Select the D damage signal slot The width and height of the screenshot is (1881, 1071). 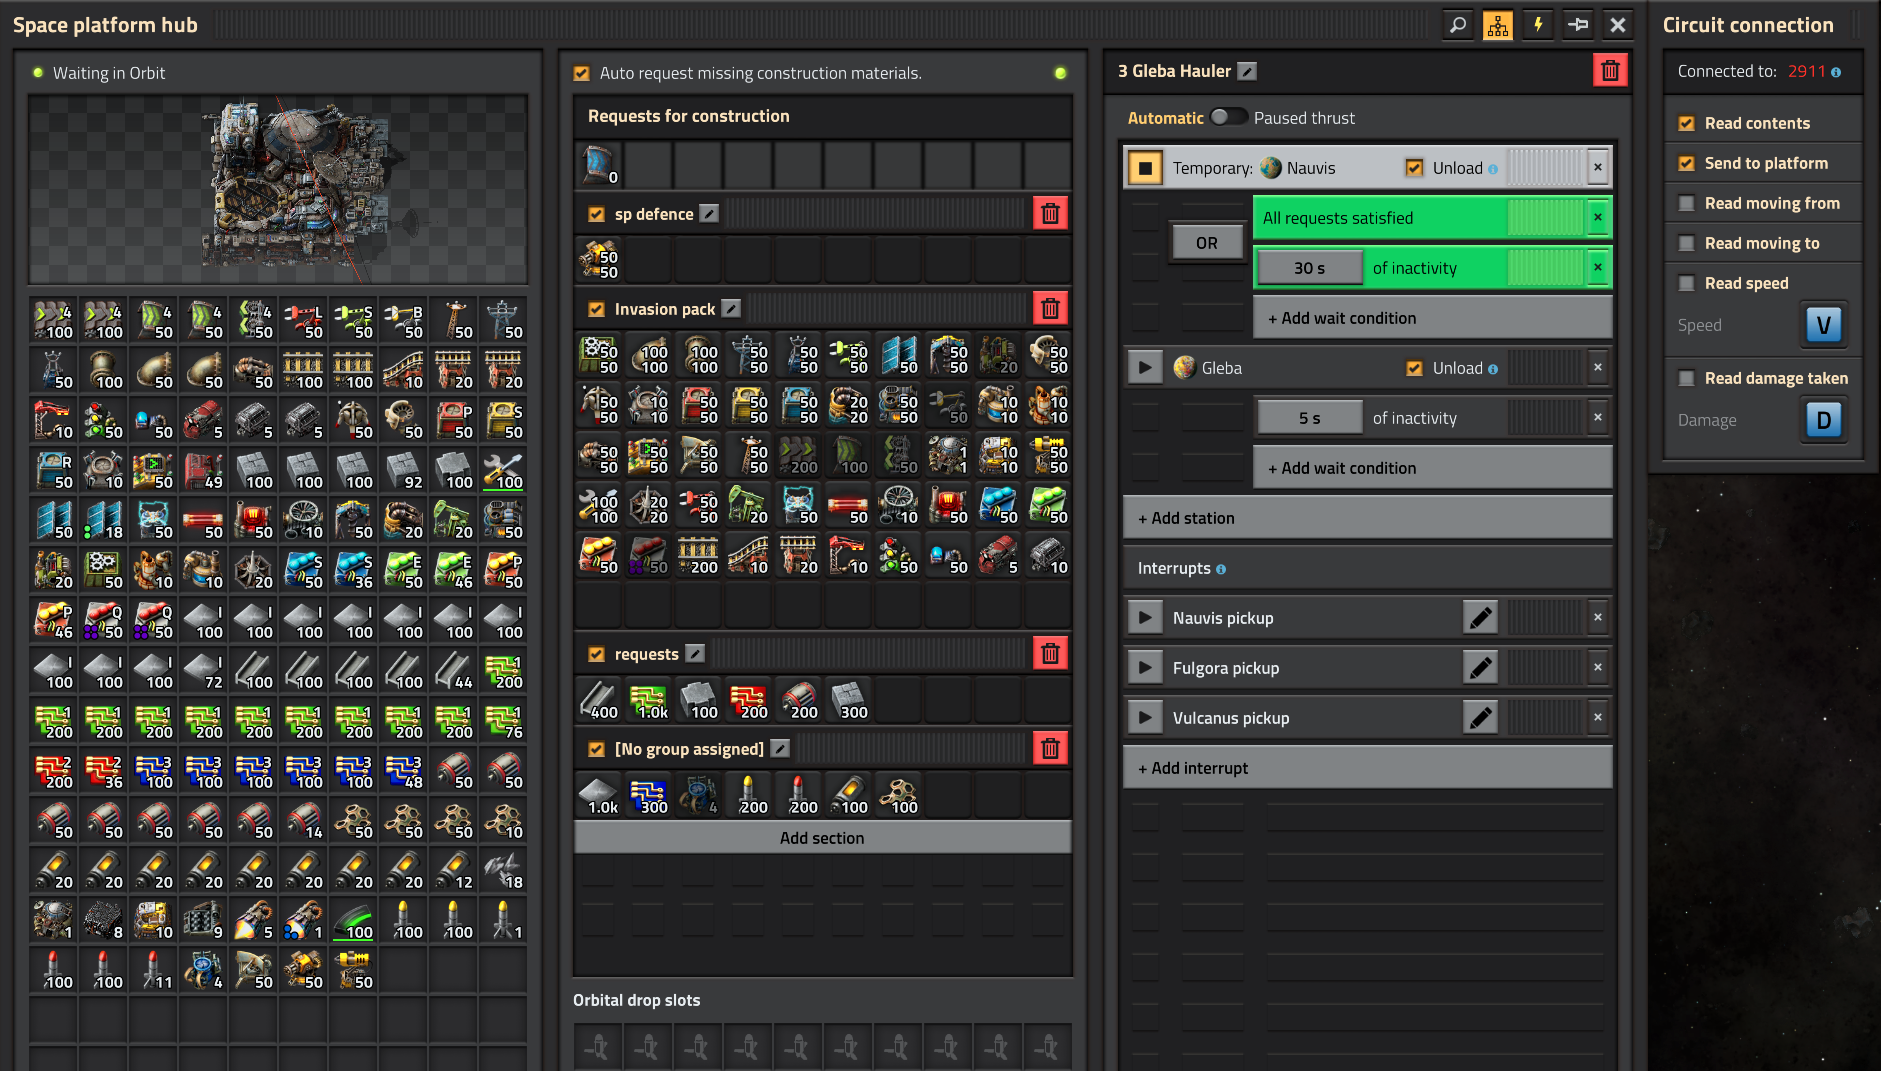1824,420
